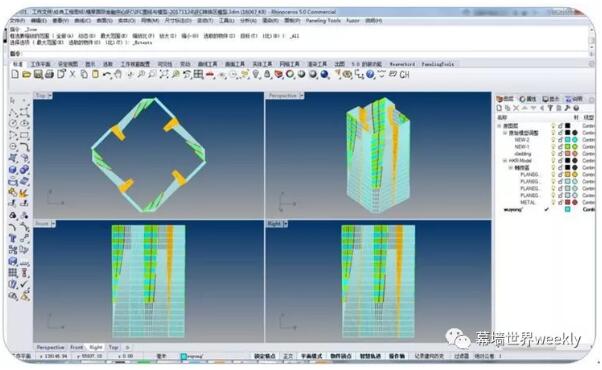Click the green color swatch of NEW-1 layer

pos(567,147)
